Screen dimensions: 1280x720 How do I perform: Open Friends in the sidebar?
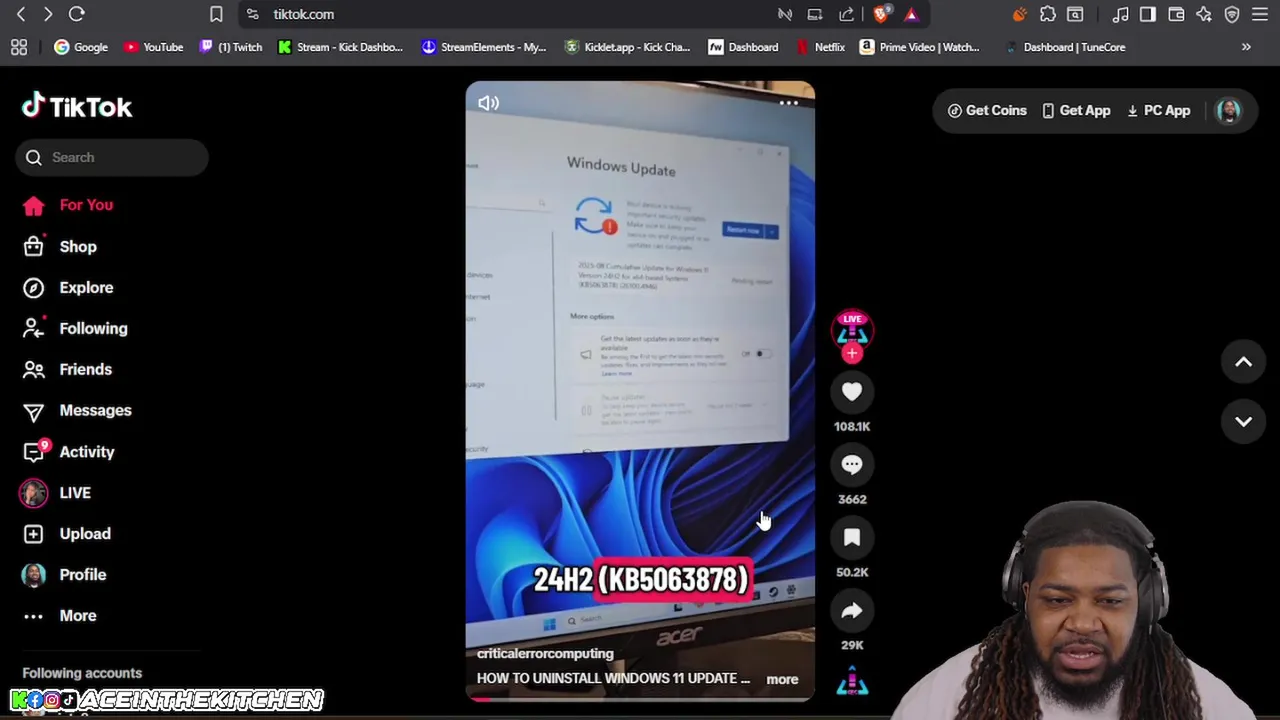tap(69, 369)
